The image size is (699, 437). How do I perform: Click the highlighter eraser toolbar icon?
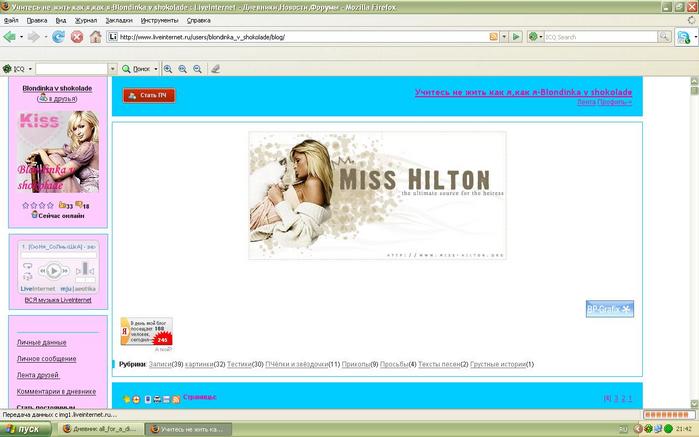pyautogui.click(x=215, y=69)
